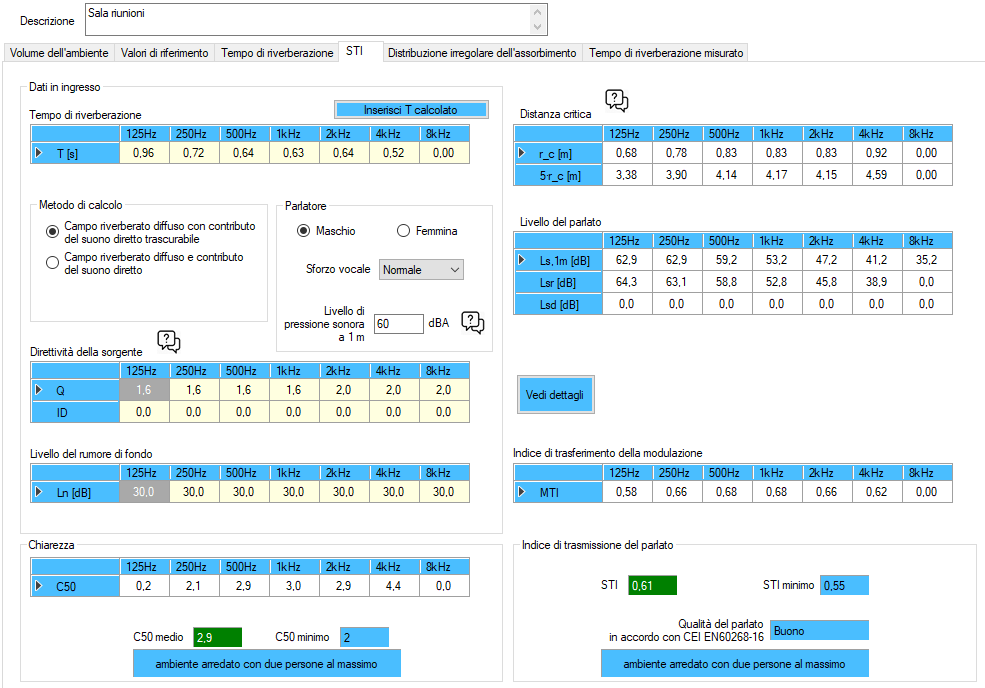Select Femmina speaker option
This screenshot has height=688, width=985.
pos(404,231)
